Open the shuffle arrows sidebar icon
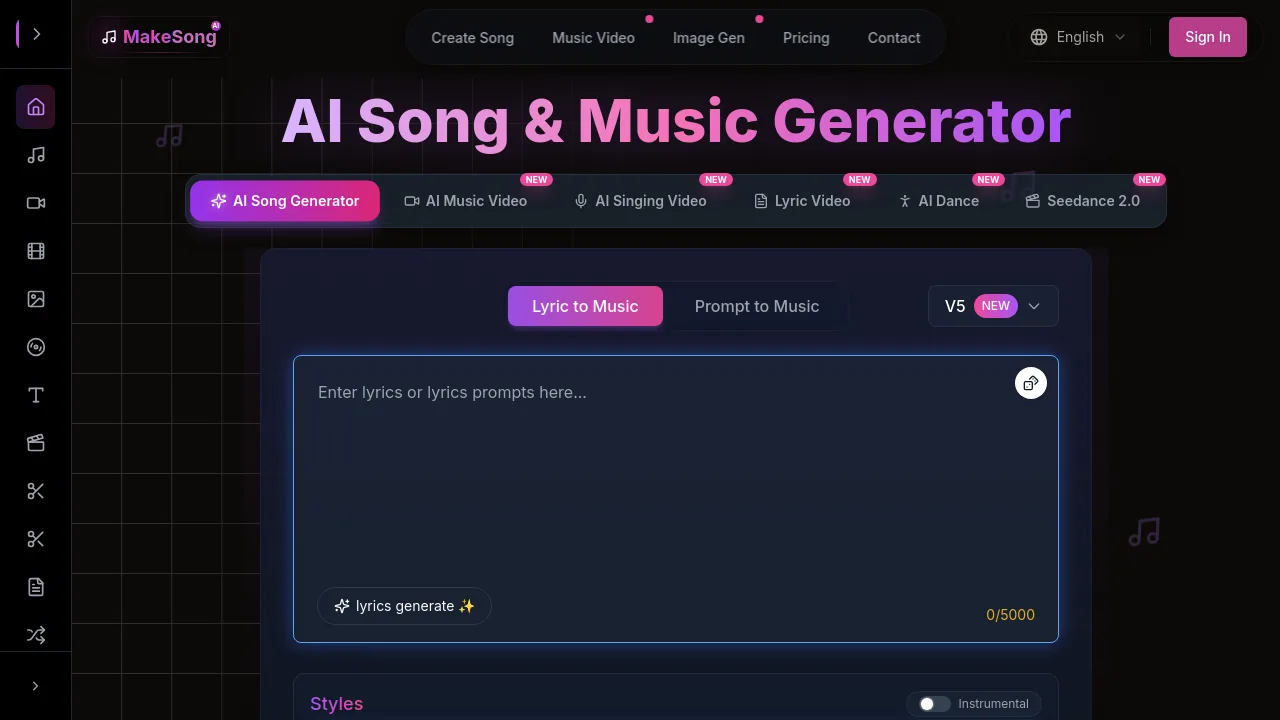 pyautogui.click(x=35, y=635)
